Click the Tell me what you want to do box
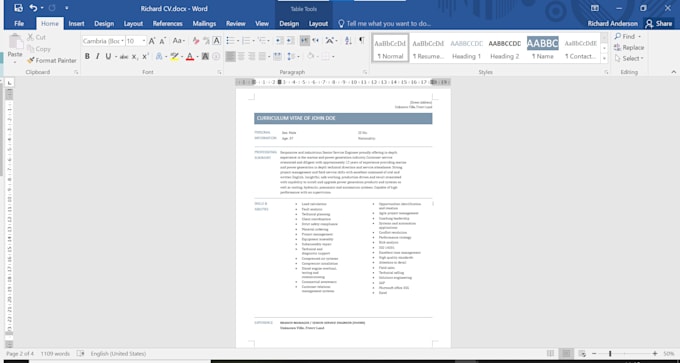680x363 pixels. point(384,24)
